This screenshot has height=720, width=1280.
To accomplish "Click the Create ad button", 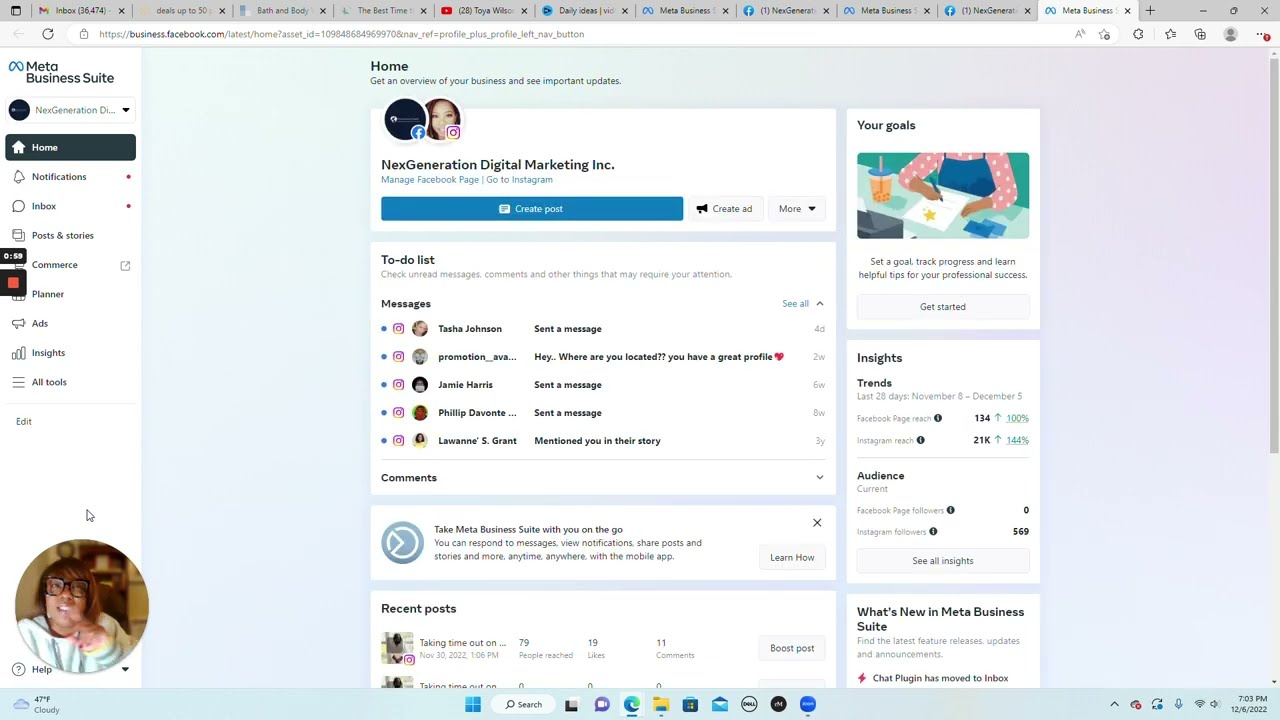I will (724, 209).
